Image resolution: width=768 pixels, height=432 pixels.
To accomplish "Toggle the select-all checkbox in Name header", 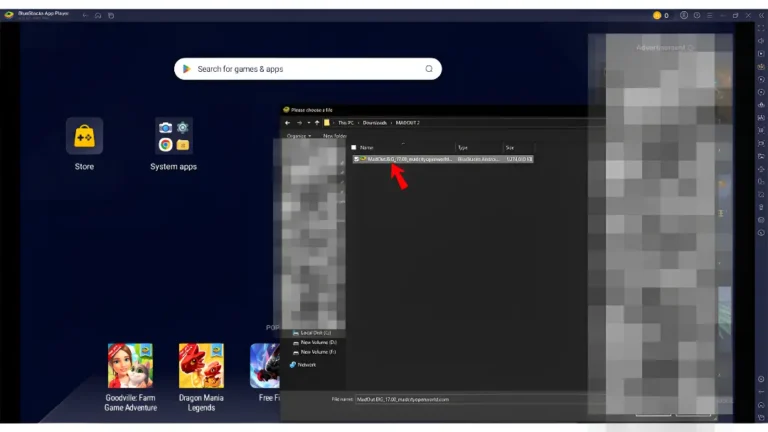I will [x=353, y=147].
